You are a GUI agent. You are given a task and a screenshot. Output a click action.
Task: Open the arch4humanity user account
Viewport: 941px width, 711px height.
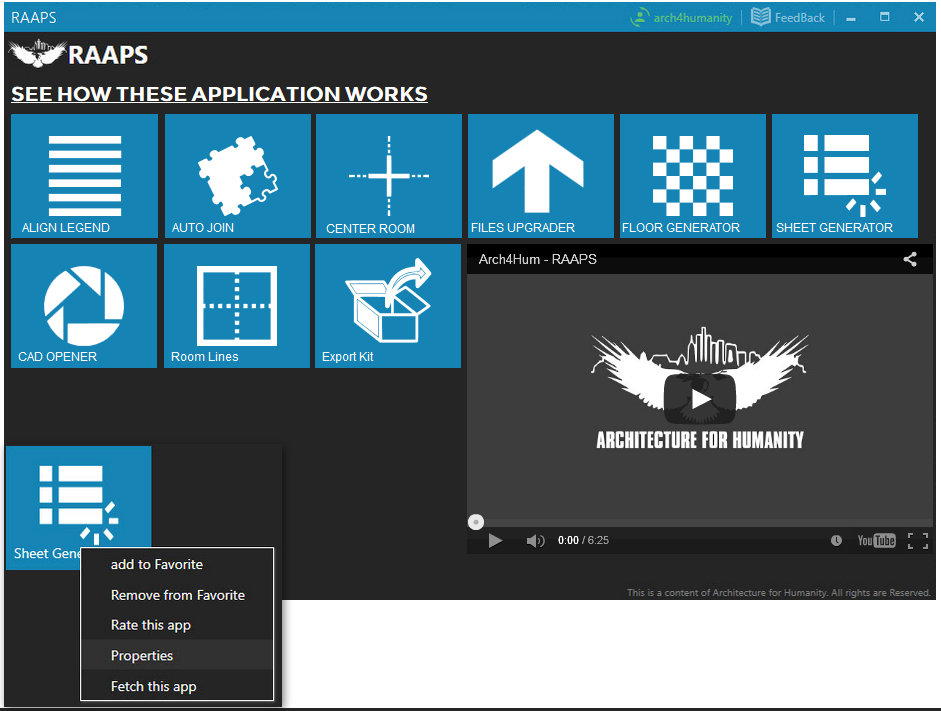pyautogui.click(x=681, y=17)
